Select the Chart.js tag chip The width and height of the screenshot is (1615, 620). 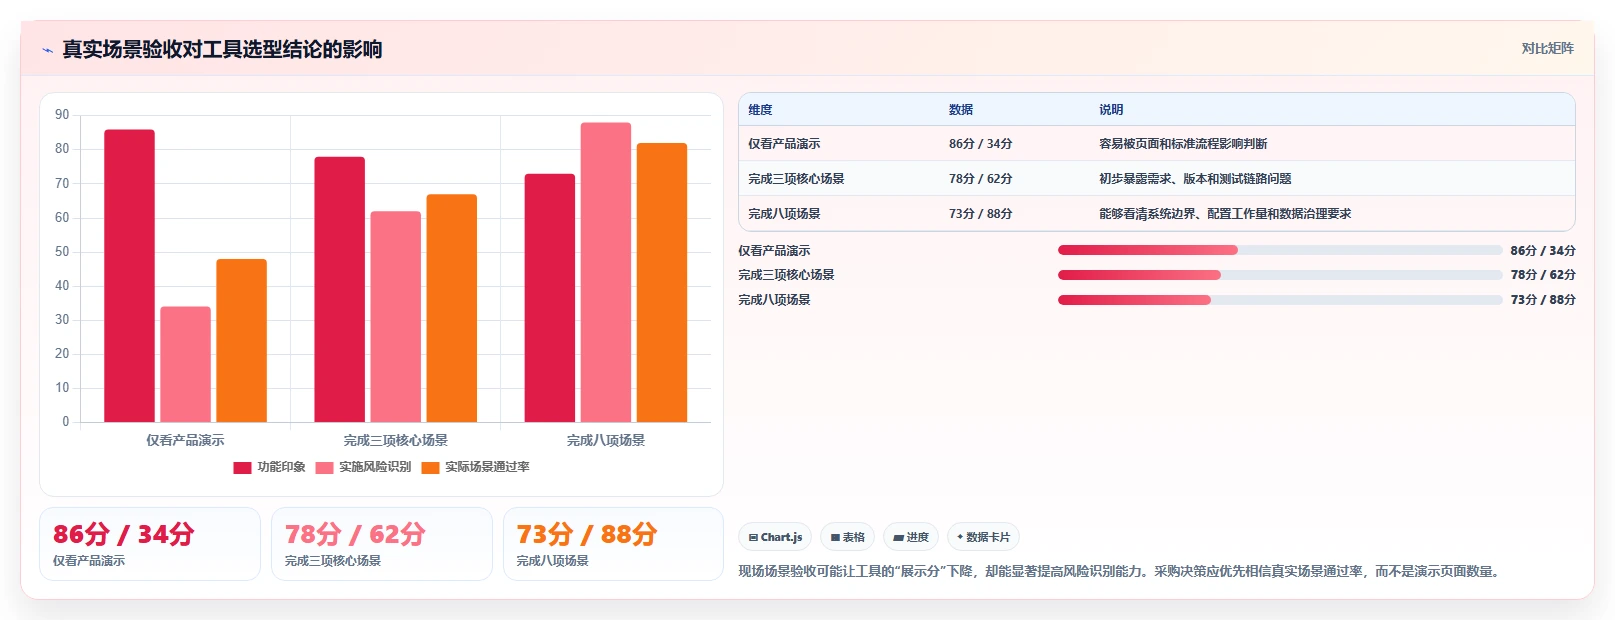(x=775, y=537)
